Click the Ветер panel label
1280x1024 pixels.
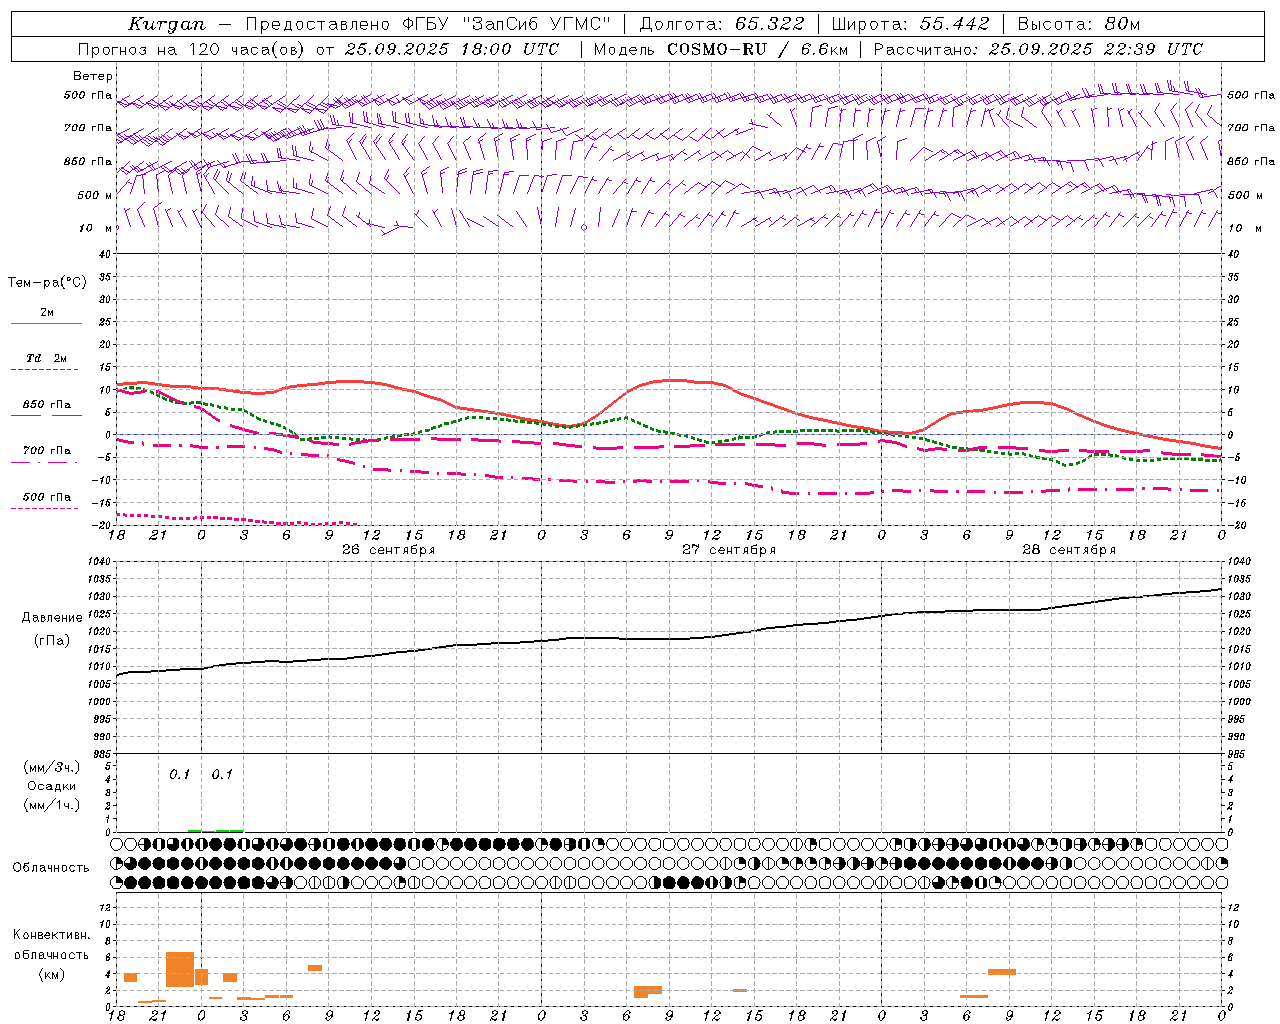(93, 76)
